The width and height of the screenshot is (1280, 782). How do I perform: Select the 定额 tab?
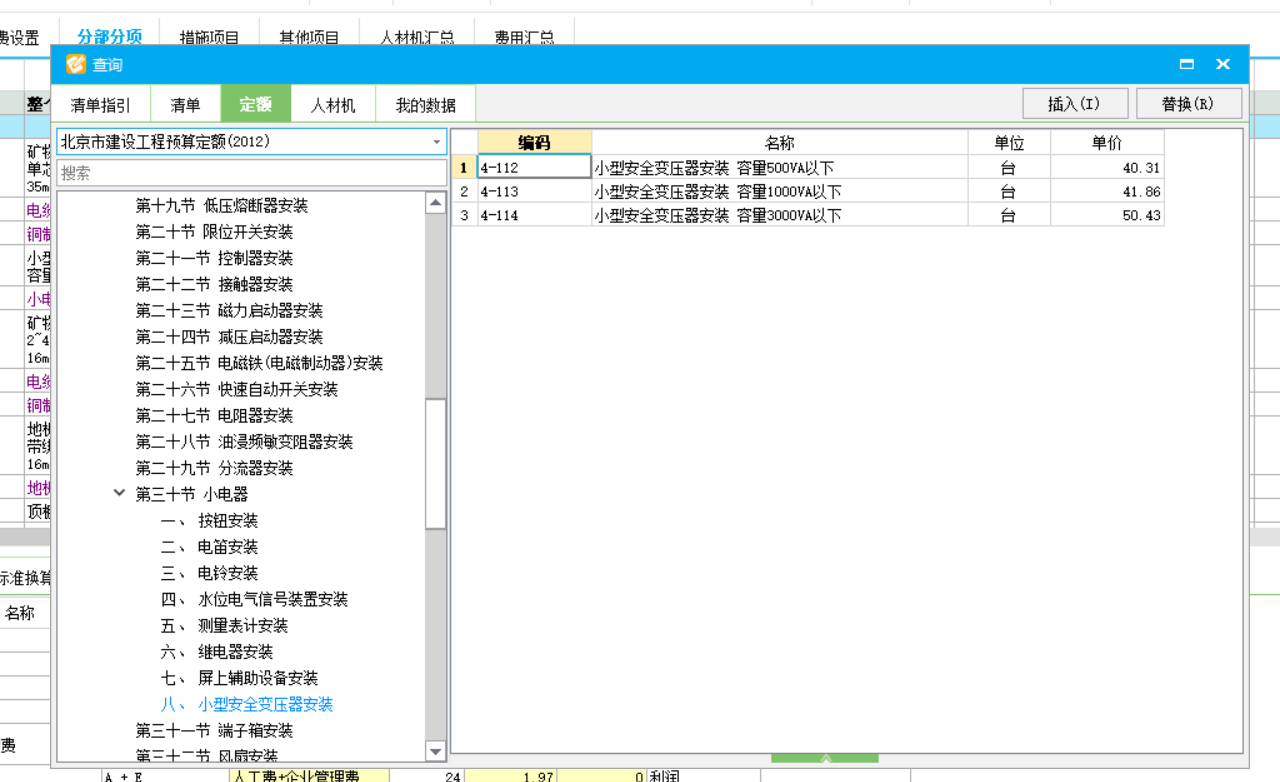(256, 105)
